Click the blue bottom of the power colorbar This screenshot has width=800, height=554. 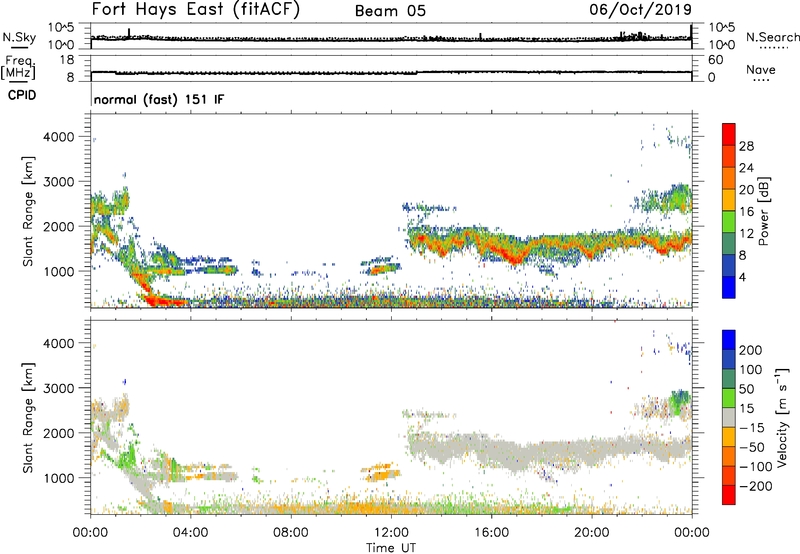729,287
